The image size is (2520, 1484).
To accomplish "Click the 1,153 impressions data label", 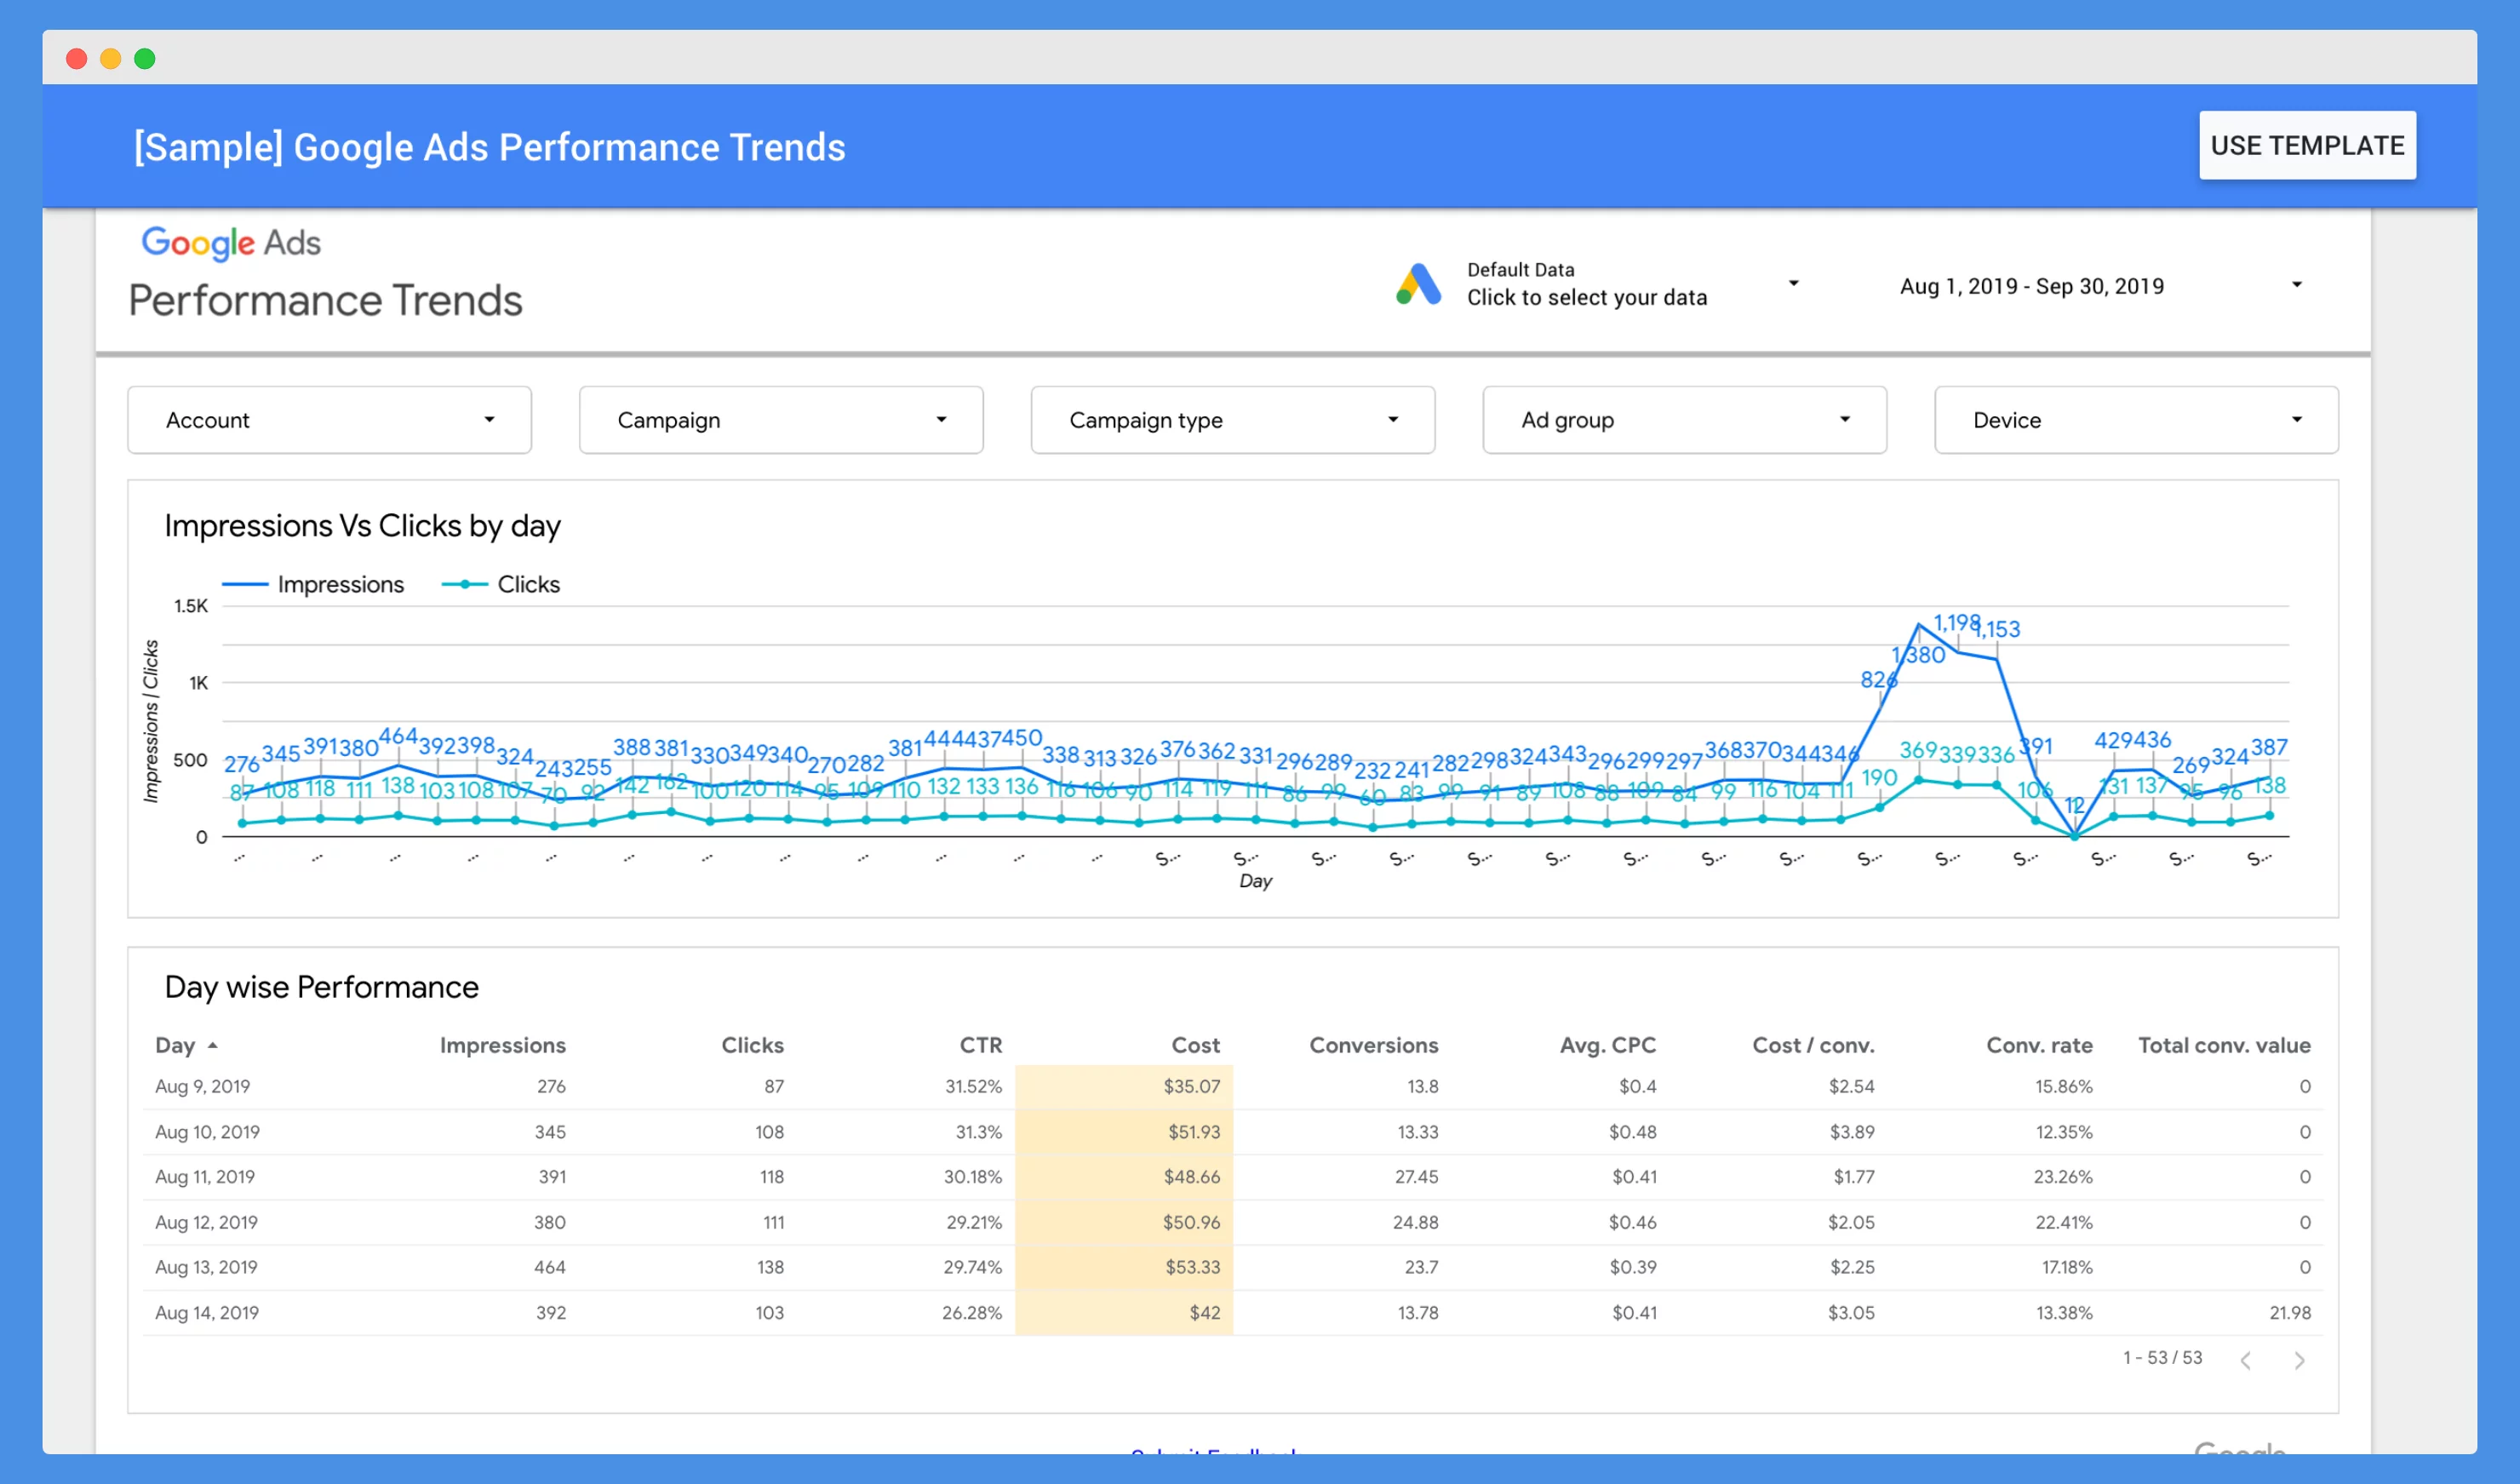I will pyautogui.click(x=1997, y=629).
